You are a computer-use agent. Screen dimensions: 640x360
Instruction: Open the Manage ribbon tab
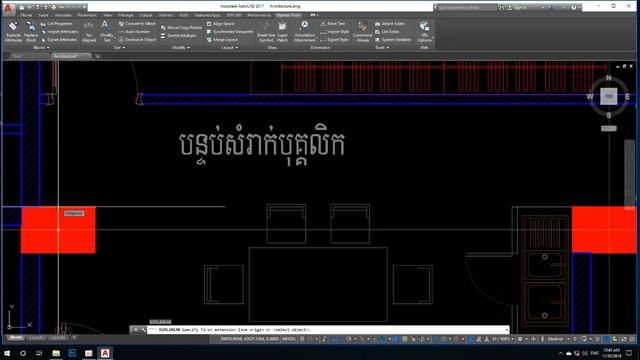click(126, 15)
